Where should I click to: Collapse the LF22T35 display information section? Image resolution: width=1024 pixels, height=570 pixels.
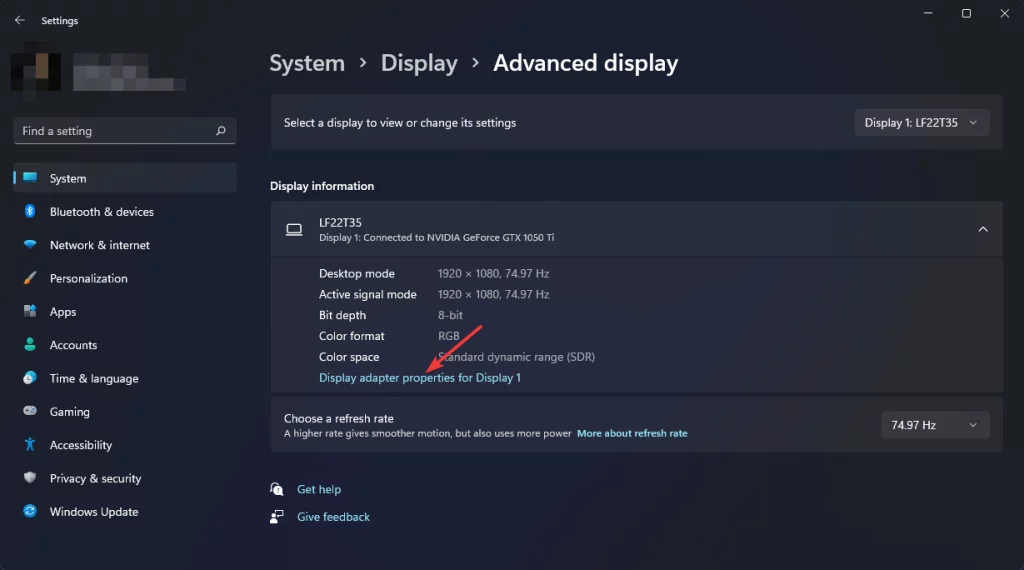983,229
